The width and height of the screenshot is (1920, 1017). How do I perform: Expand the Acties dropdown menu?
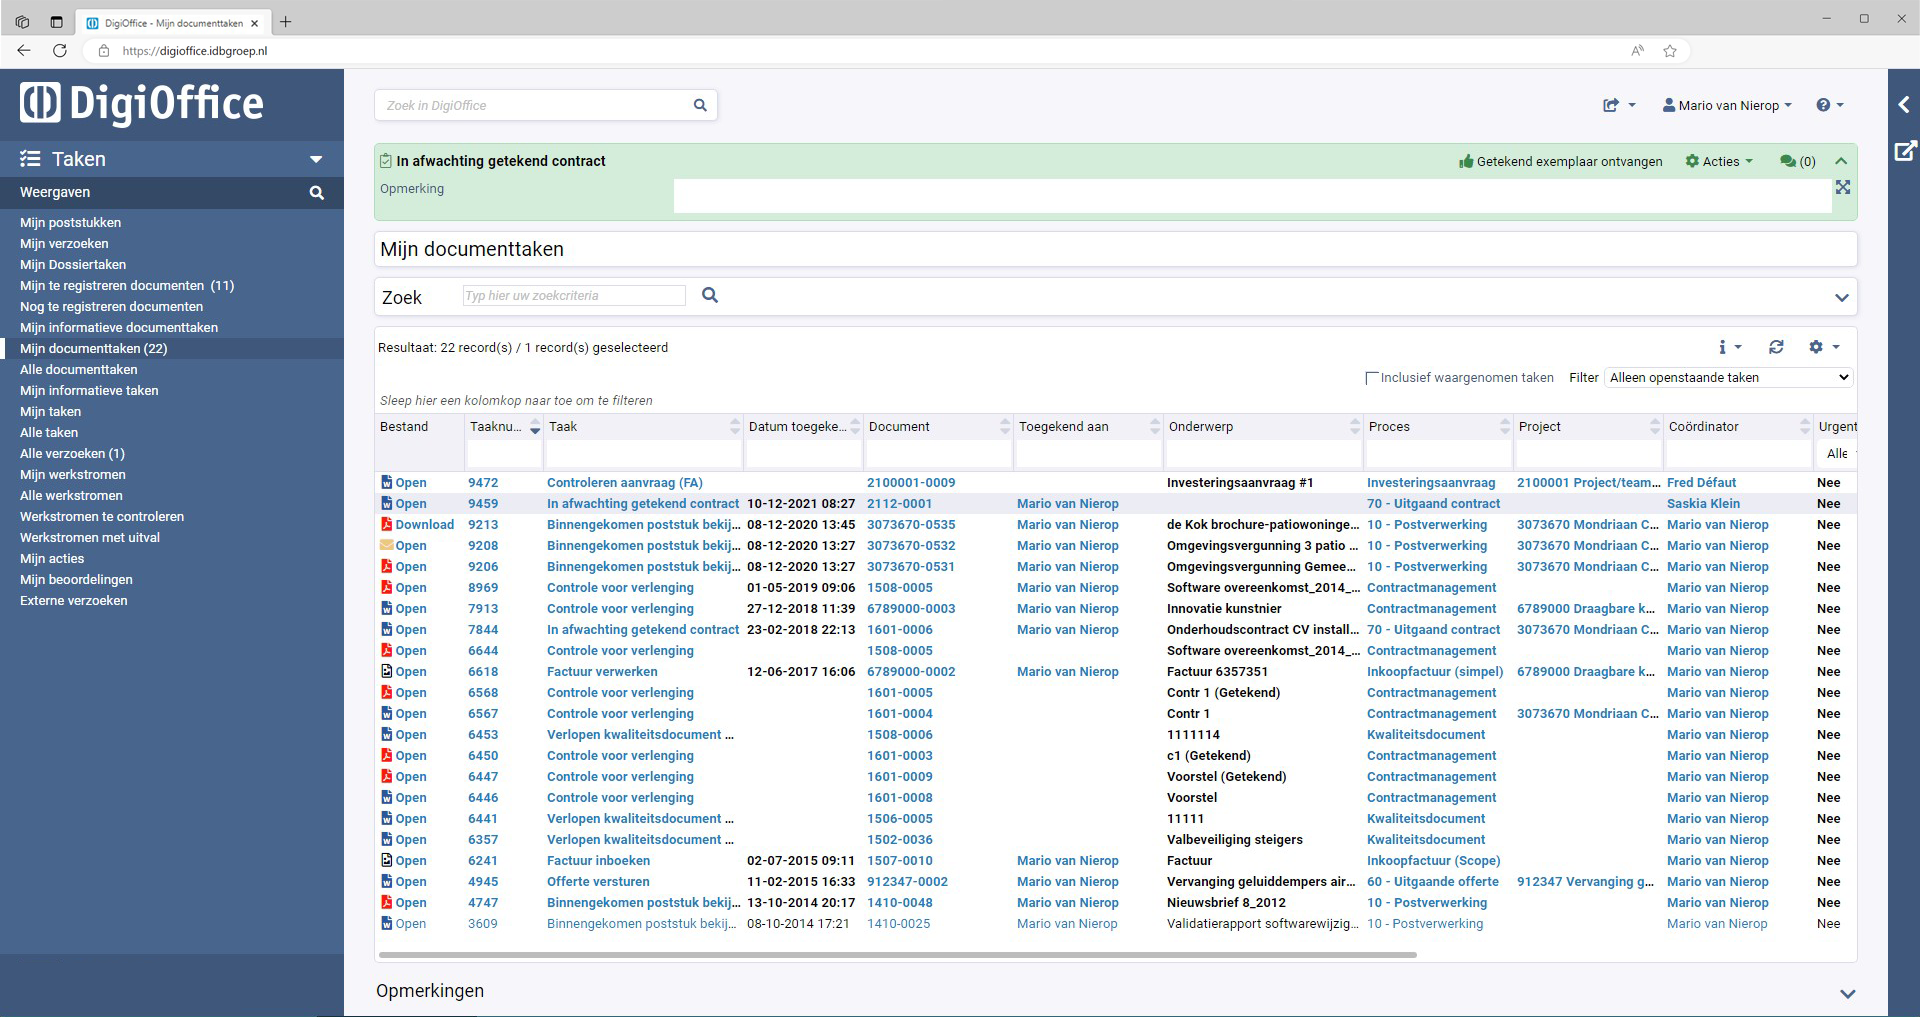[x=1720, y=161]
